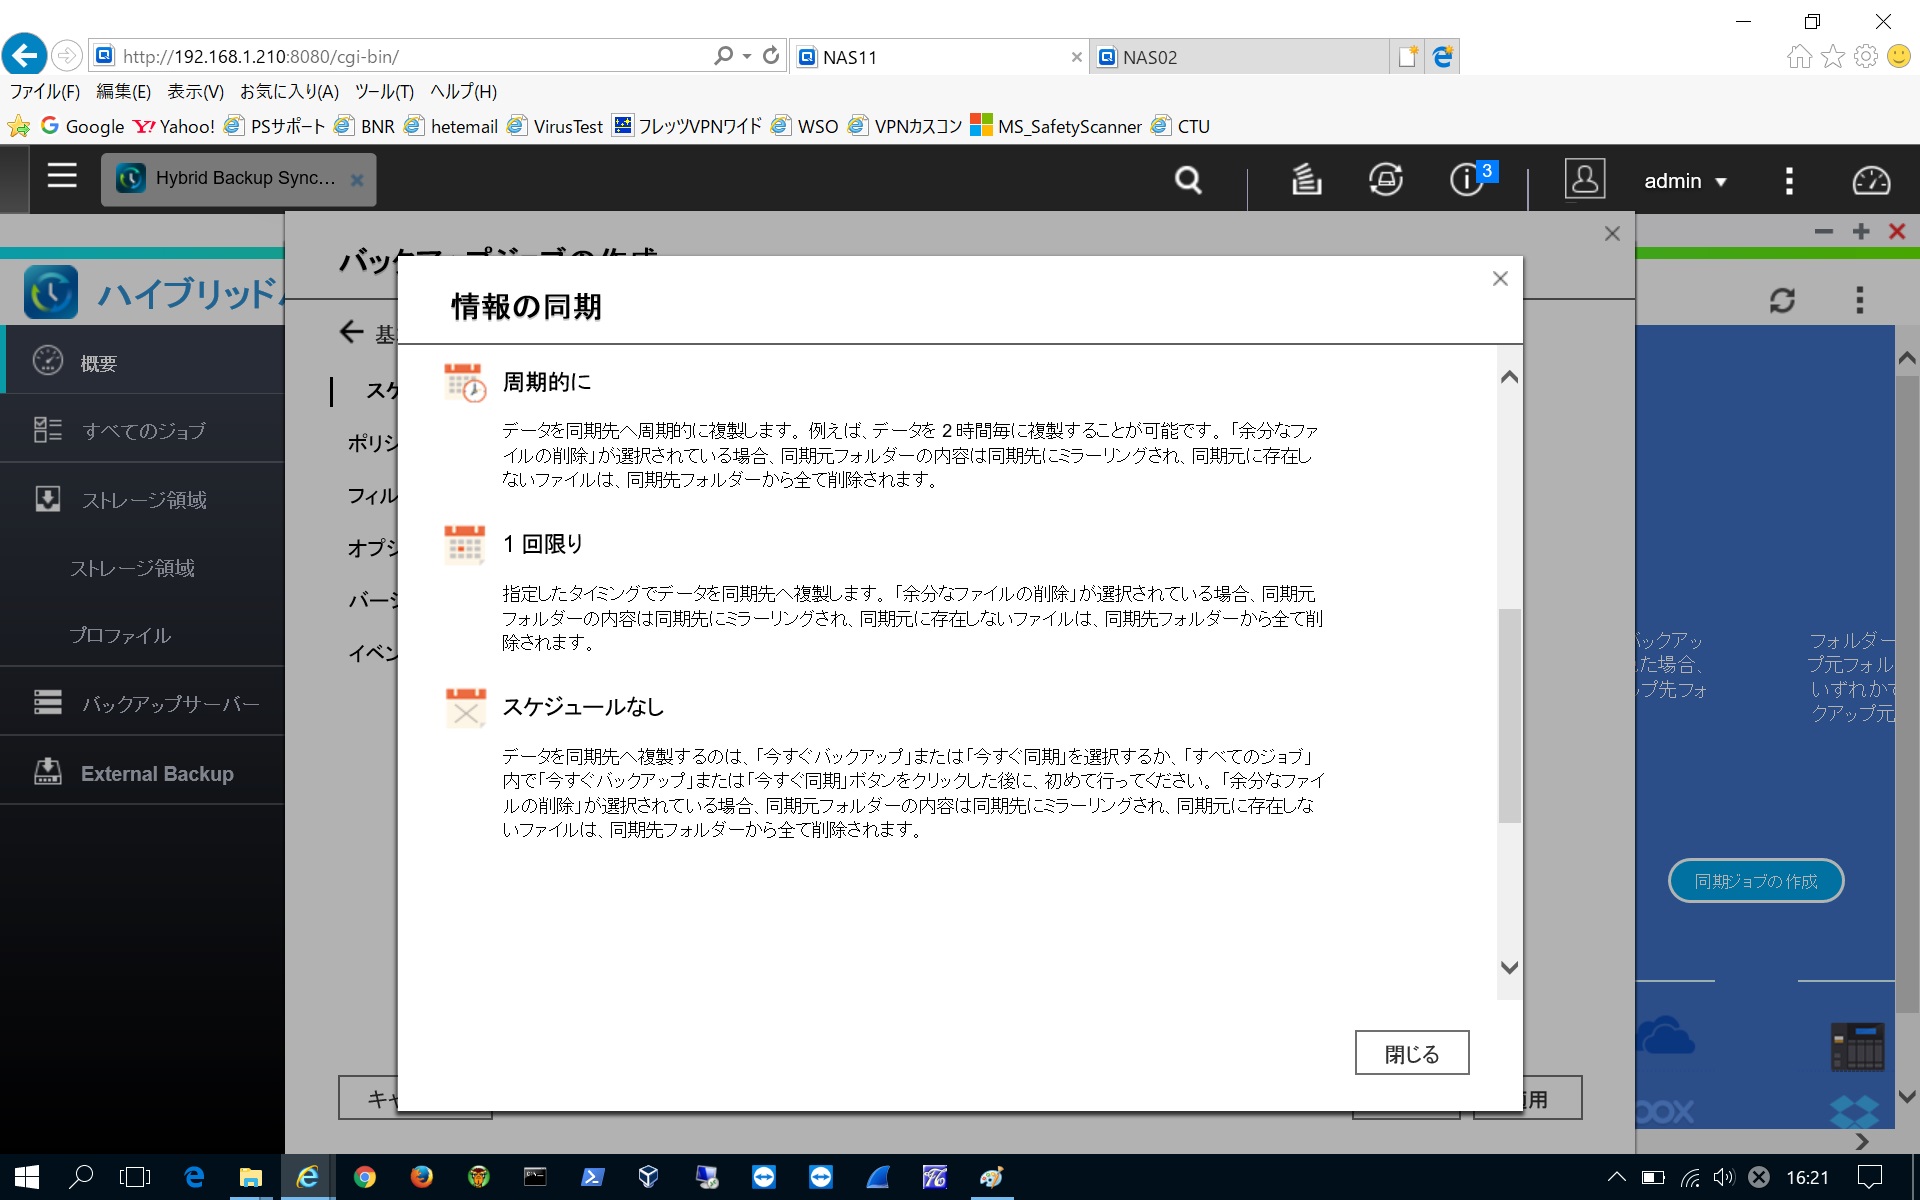
Task: Open the dashboard speedometer icon
Action: (x=1870, y=181)
